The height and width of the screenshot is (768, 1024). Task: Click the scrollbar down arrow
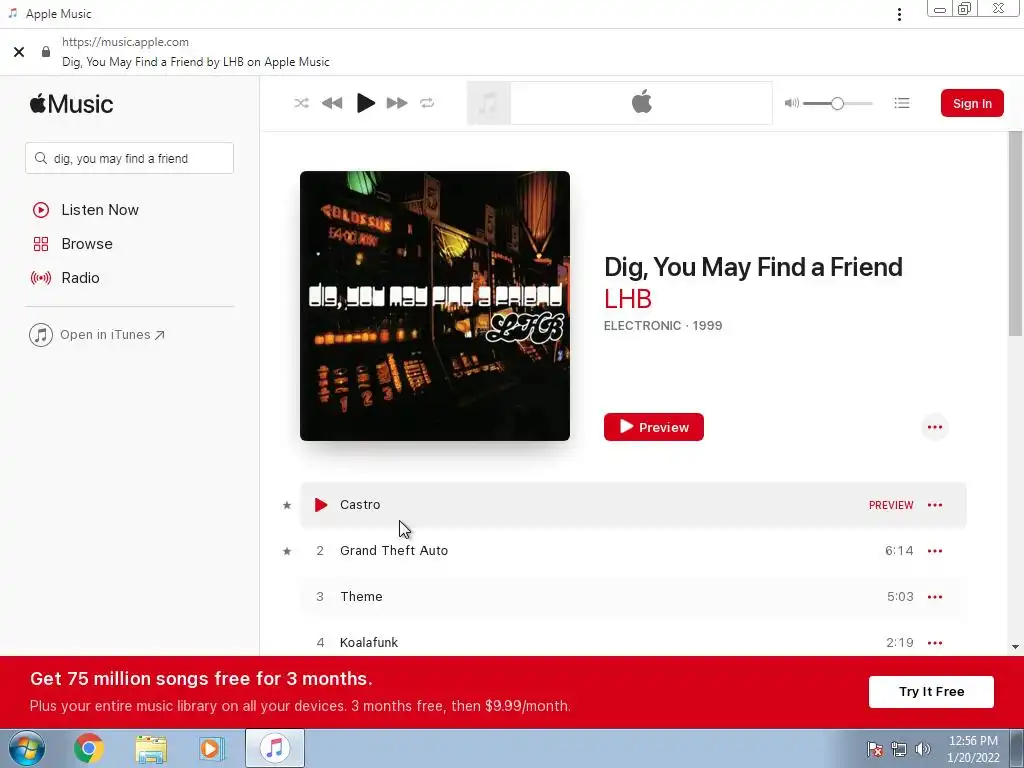pos(1015,647)
